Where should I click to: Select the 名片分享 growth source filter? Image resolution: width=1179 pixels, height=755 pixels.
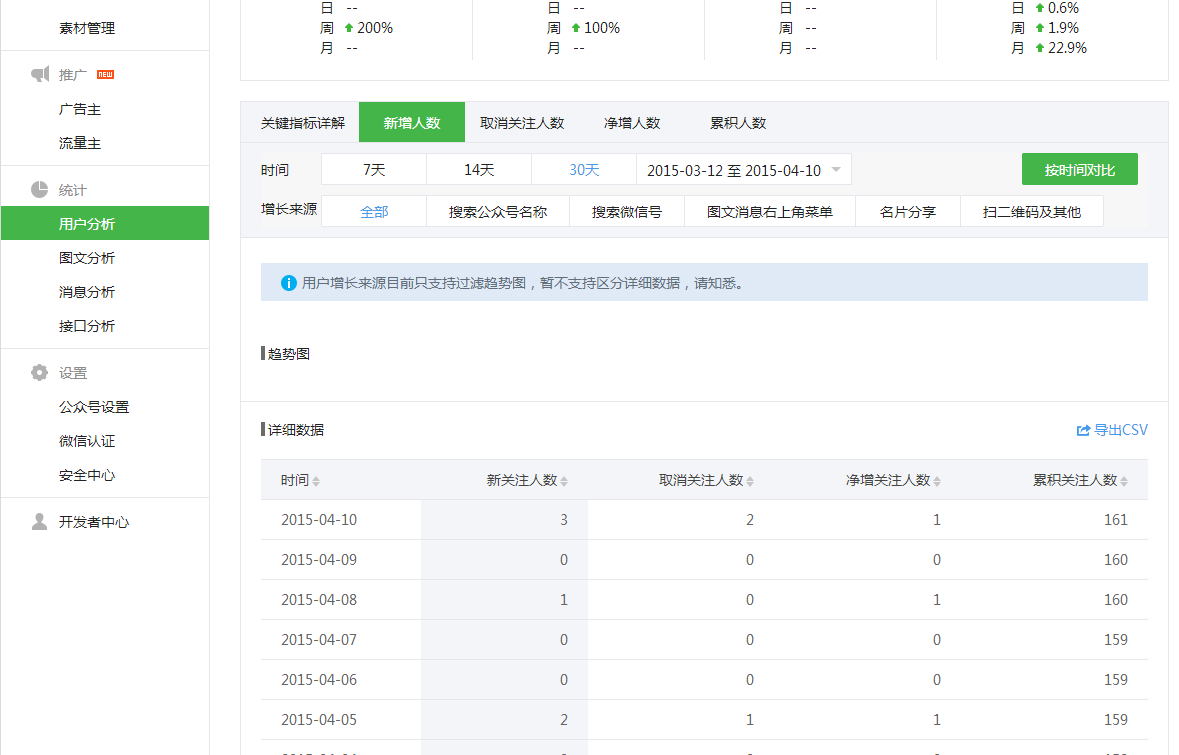point(907,211)
